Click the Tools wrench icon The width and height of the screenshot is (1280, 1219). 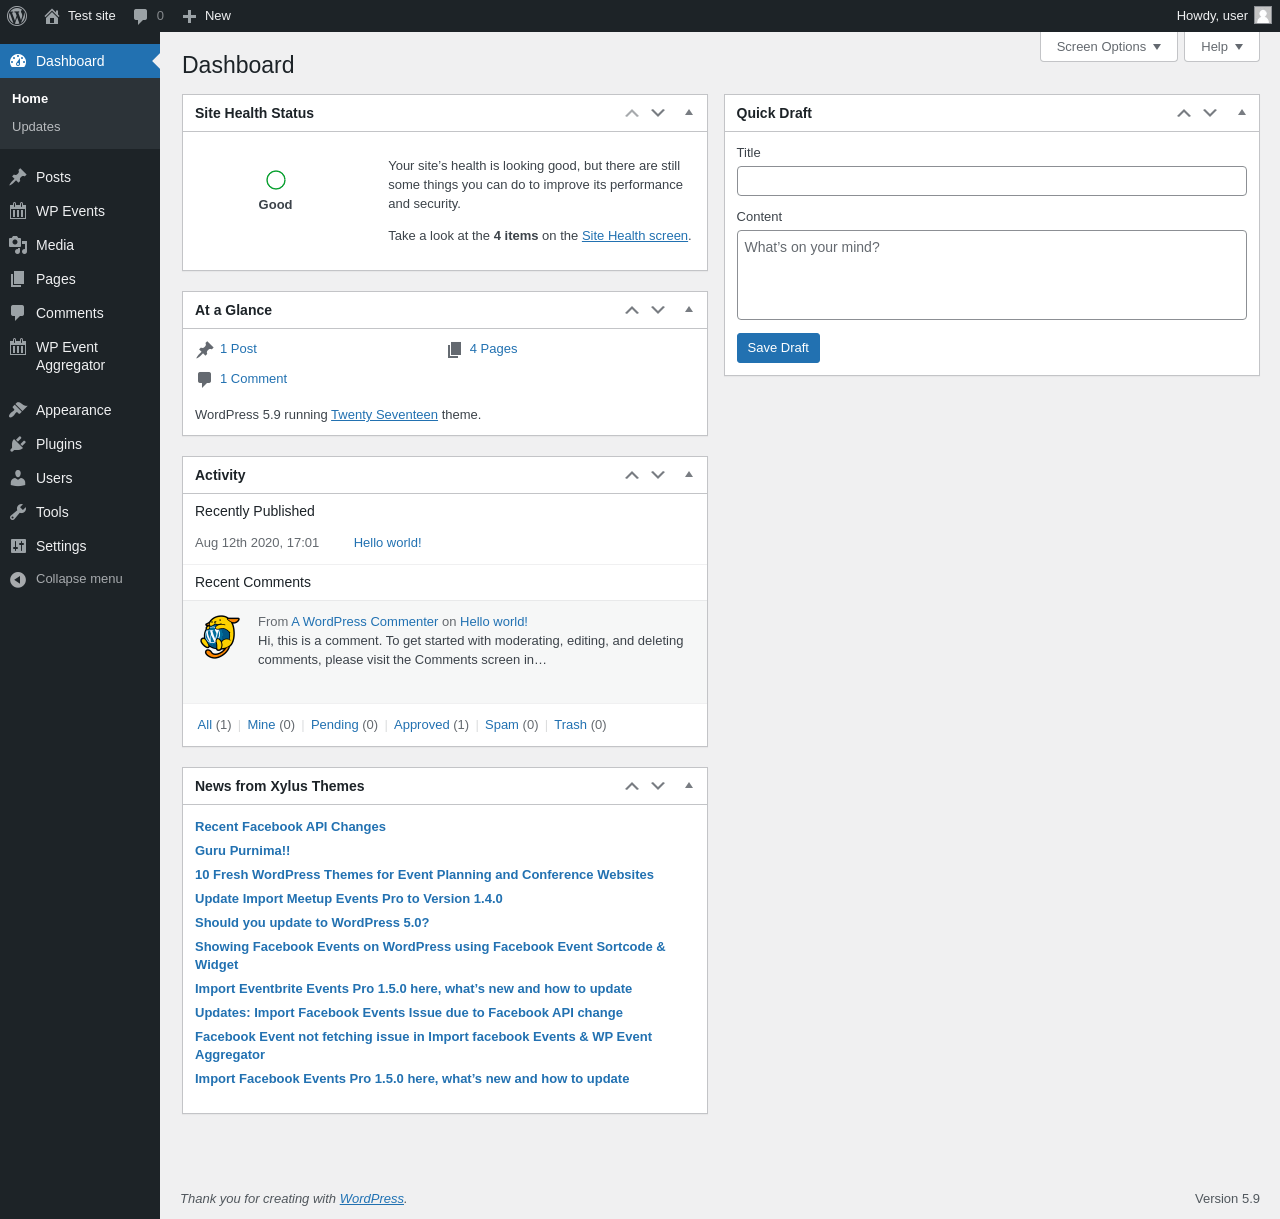[18, 512]
